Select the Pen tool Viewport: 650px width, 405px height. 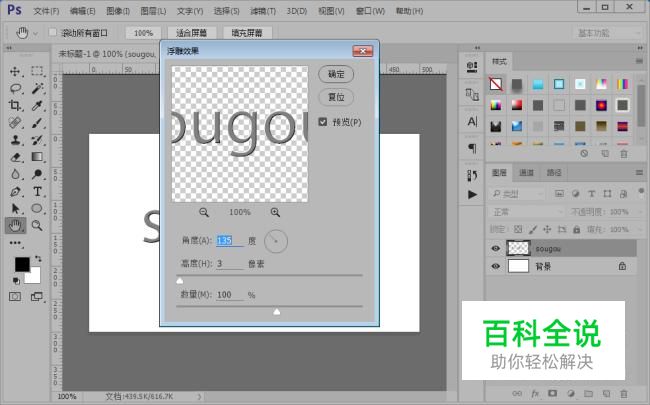15,192
